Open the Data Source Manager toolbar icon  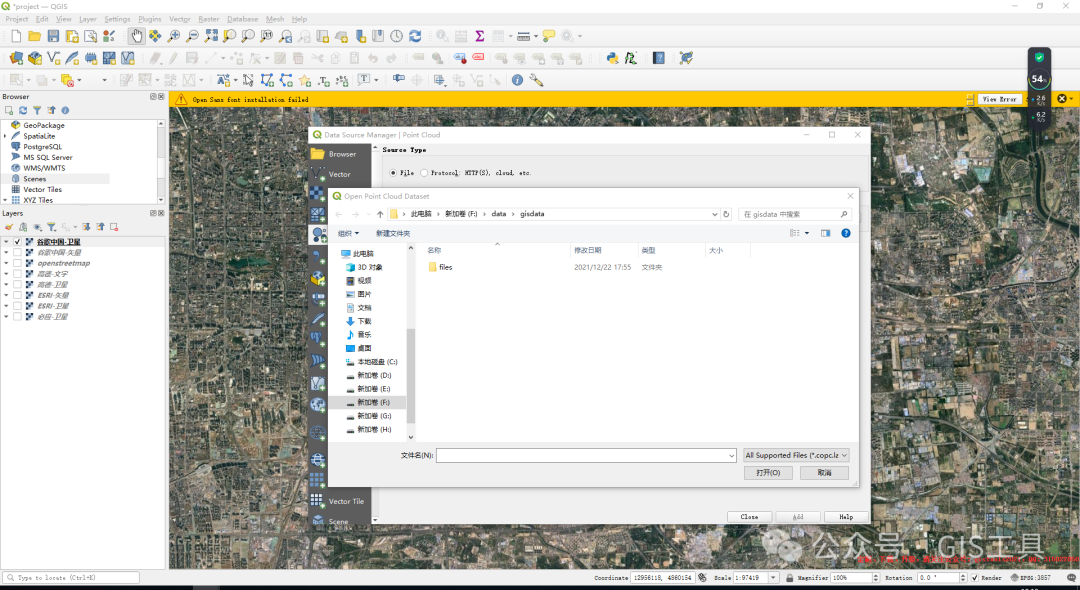pos(16,58)
